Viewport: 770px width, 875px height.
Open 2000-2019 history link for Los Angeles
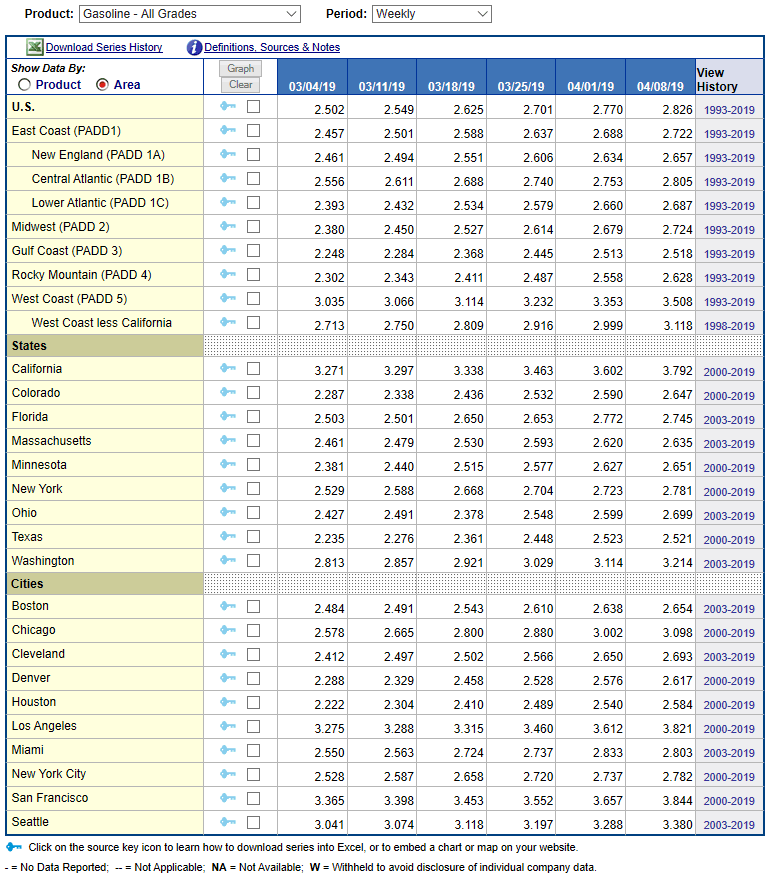coord(729,729)
